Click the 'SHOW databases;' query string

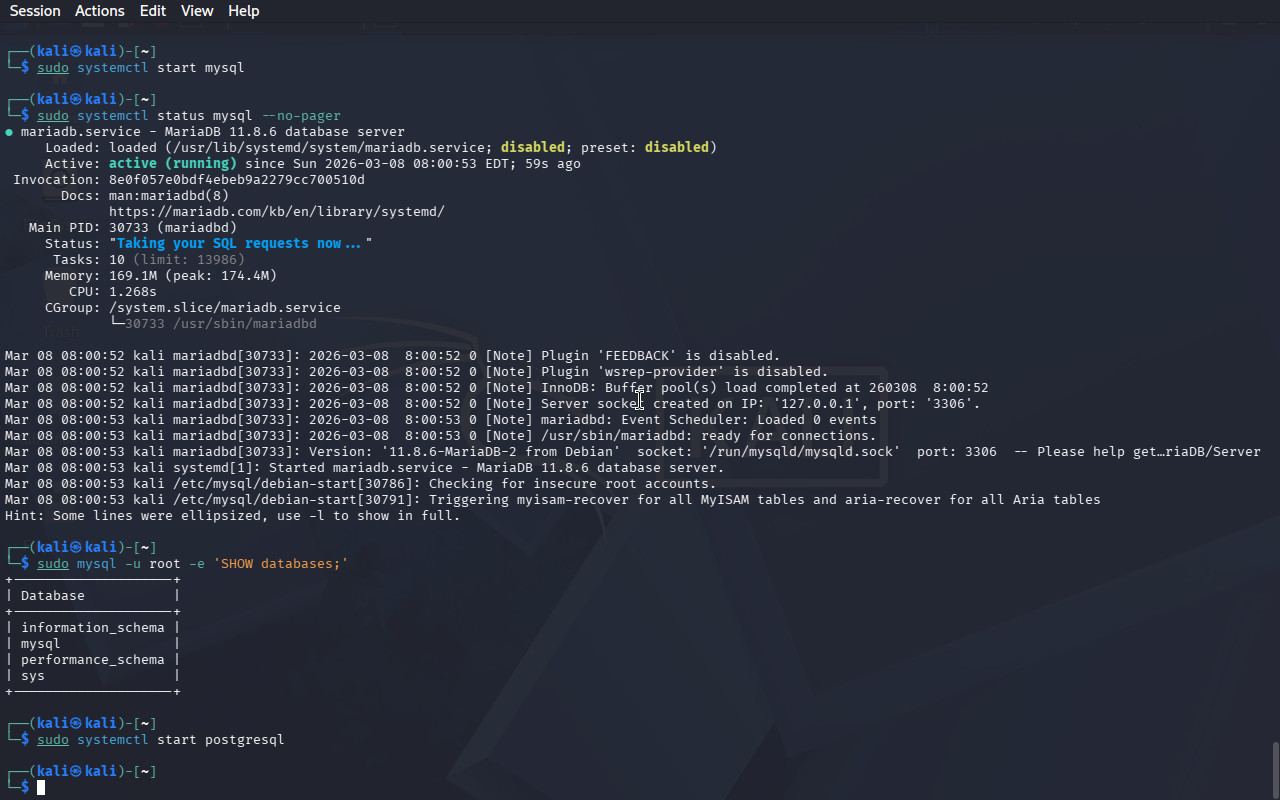coord(280,564)
